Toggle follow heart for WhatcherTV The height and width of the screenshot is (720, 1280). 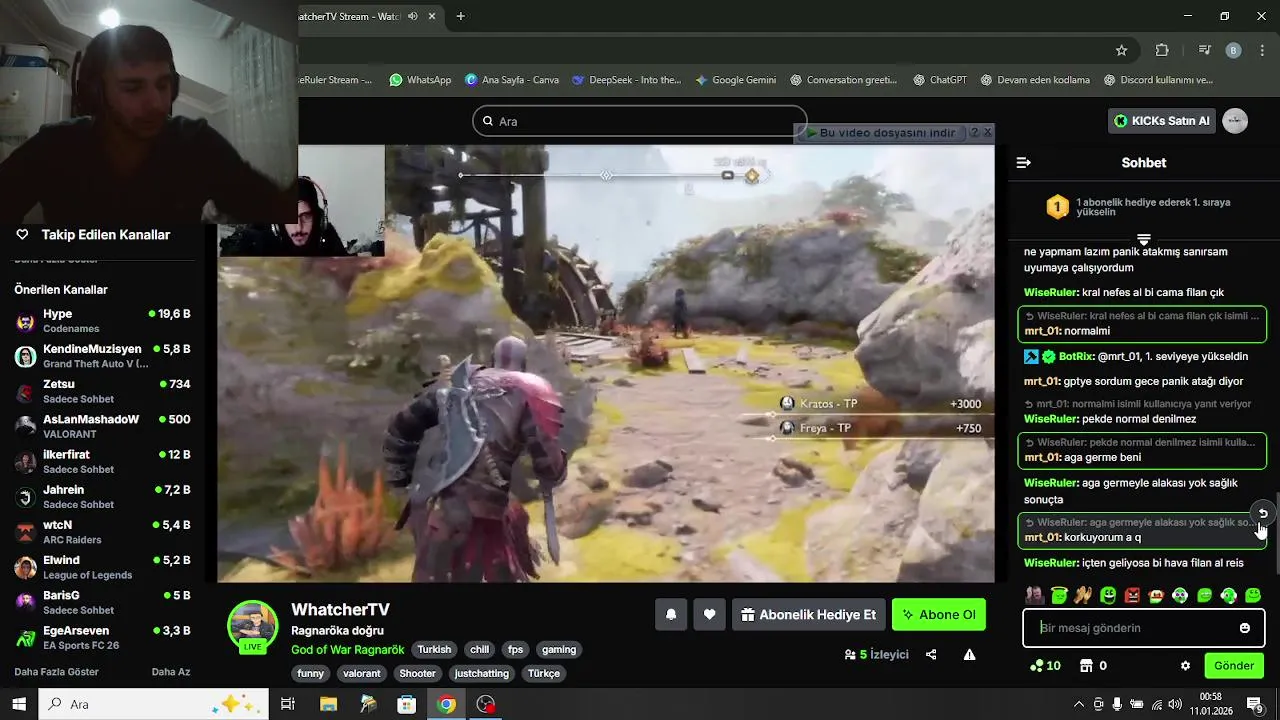pyautogui.click(x=709, y=614)
